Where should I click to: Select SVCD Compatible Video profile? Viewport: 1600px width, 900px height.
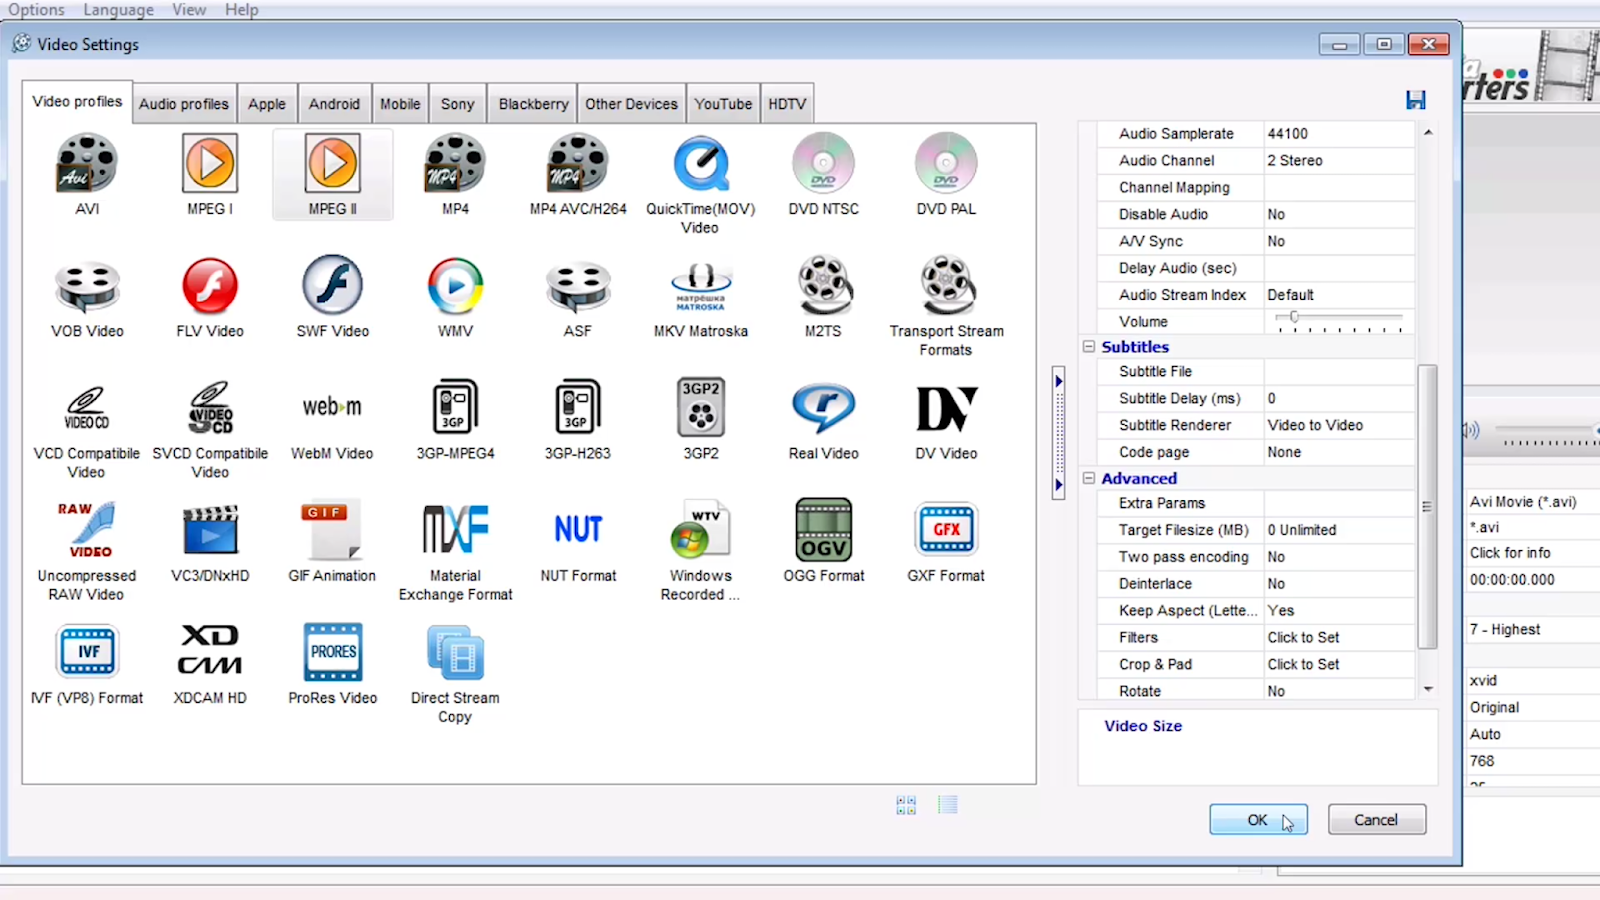coord(210,429)
